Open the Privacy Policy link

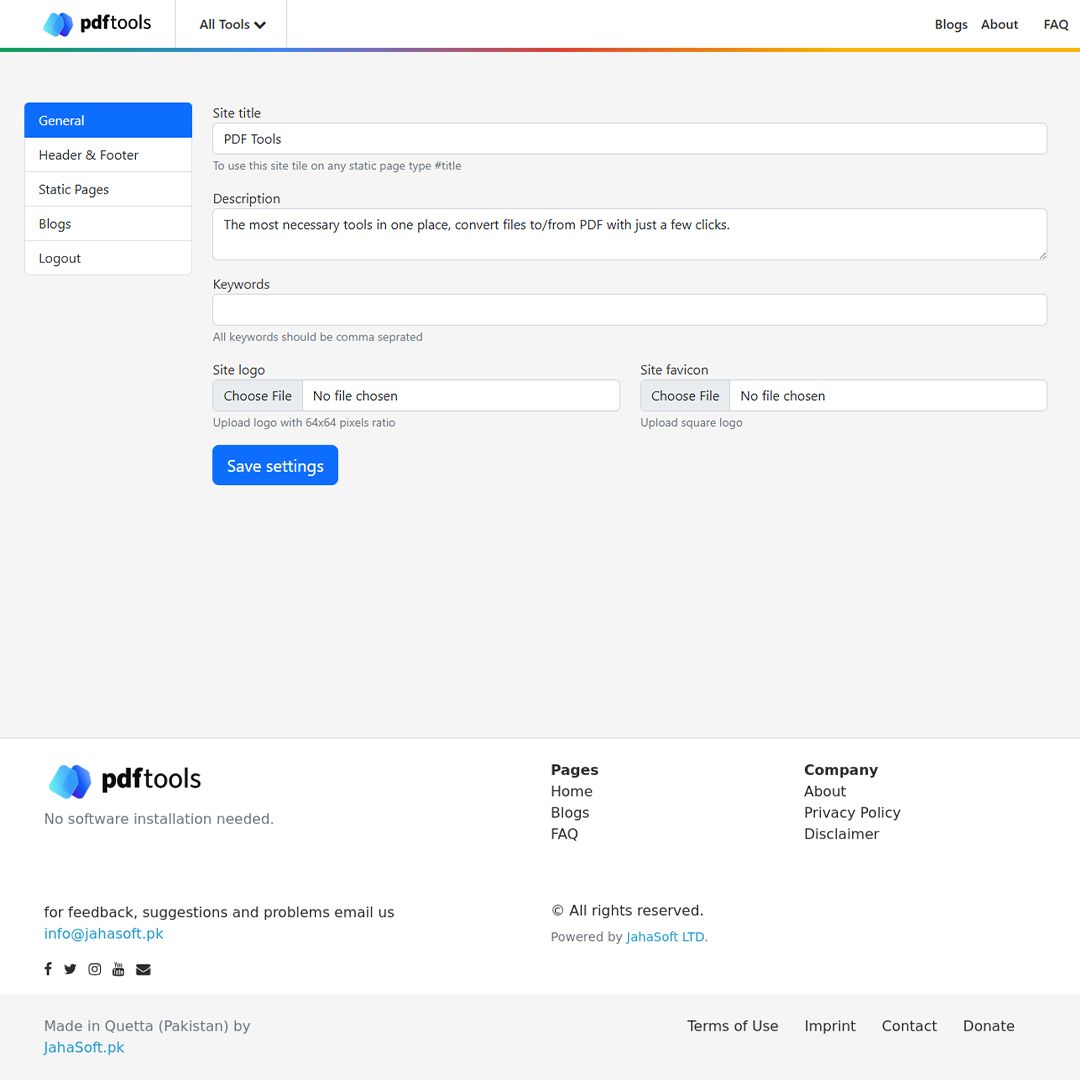852,813
